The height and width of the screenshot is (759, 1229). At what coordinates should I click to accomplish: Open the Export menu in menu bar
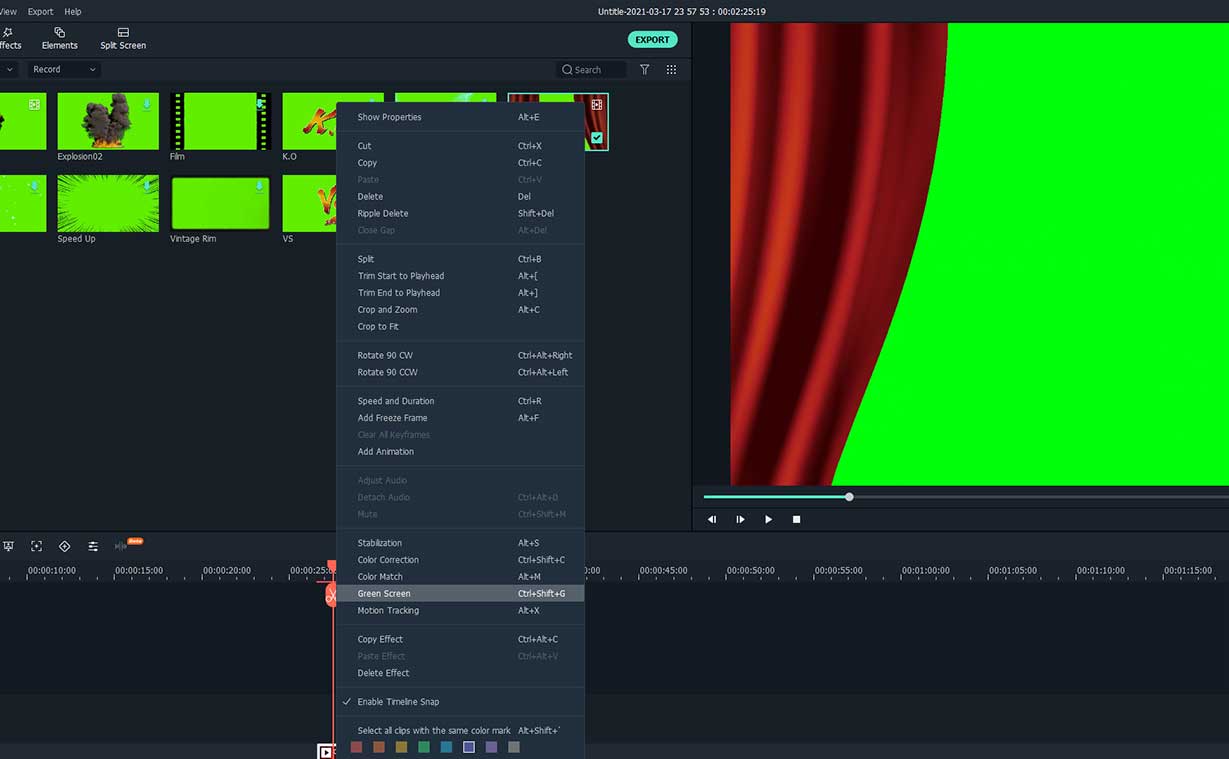pos(41,12)
